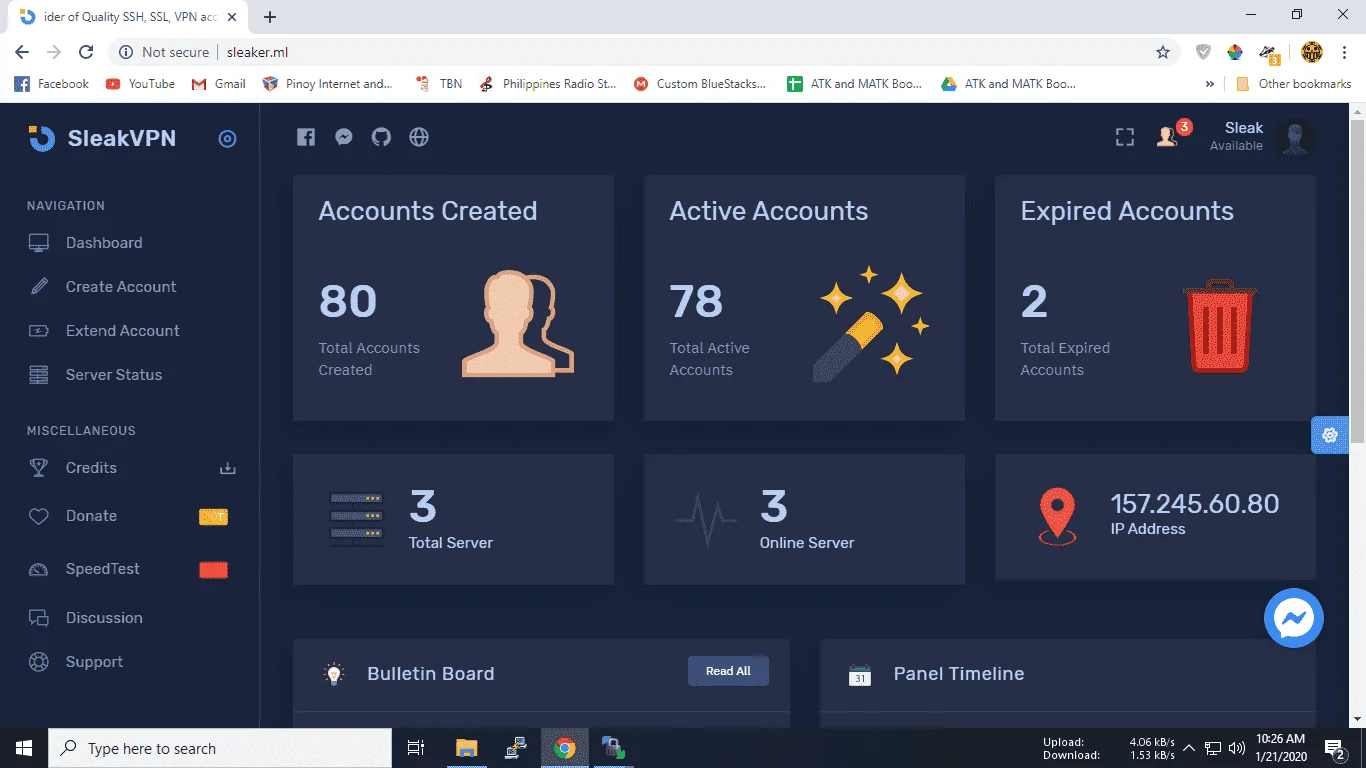Open Create Account page

(x=121, y=287)
